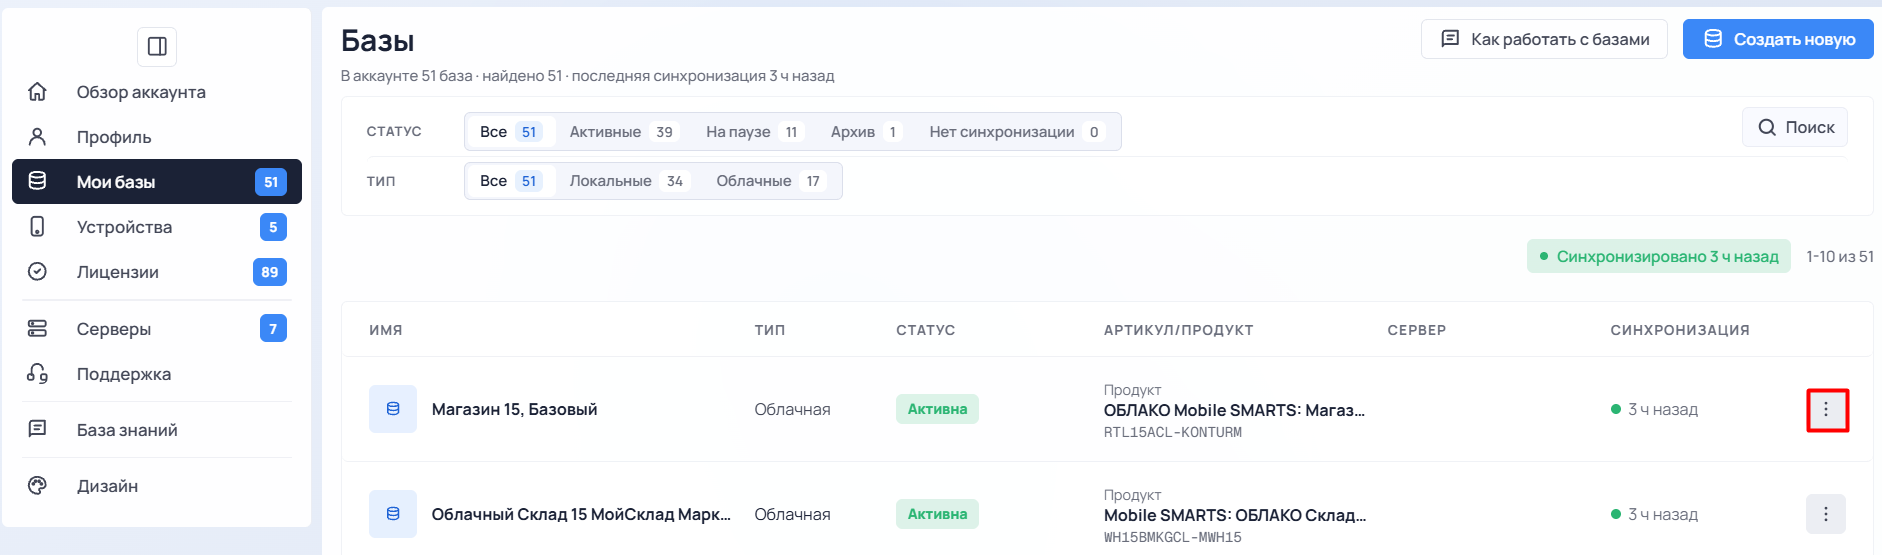Click Активна badge in Облачный Склад 15 row
The width and height of the screenshot is (1882, 555).
[x=937, y=514]
